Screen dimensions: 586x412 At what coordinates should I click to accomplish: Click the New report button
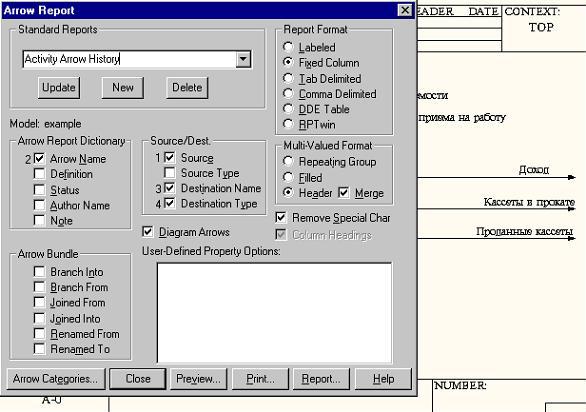coord(123,88)
